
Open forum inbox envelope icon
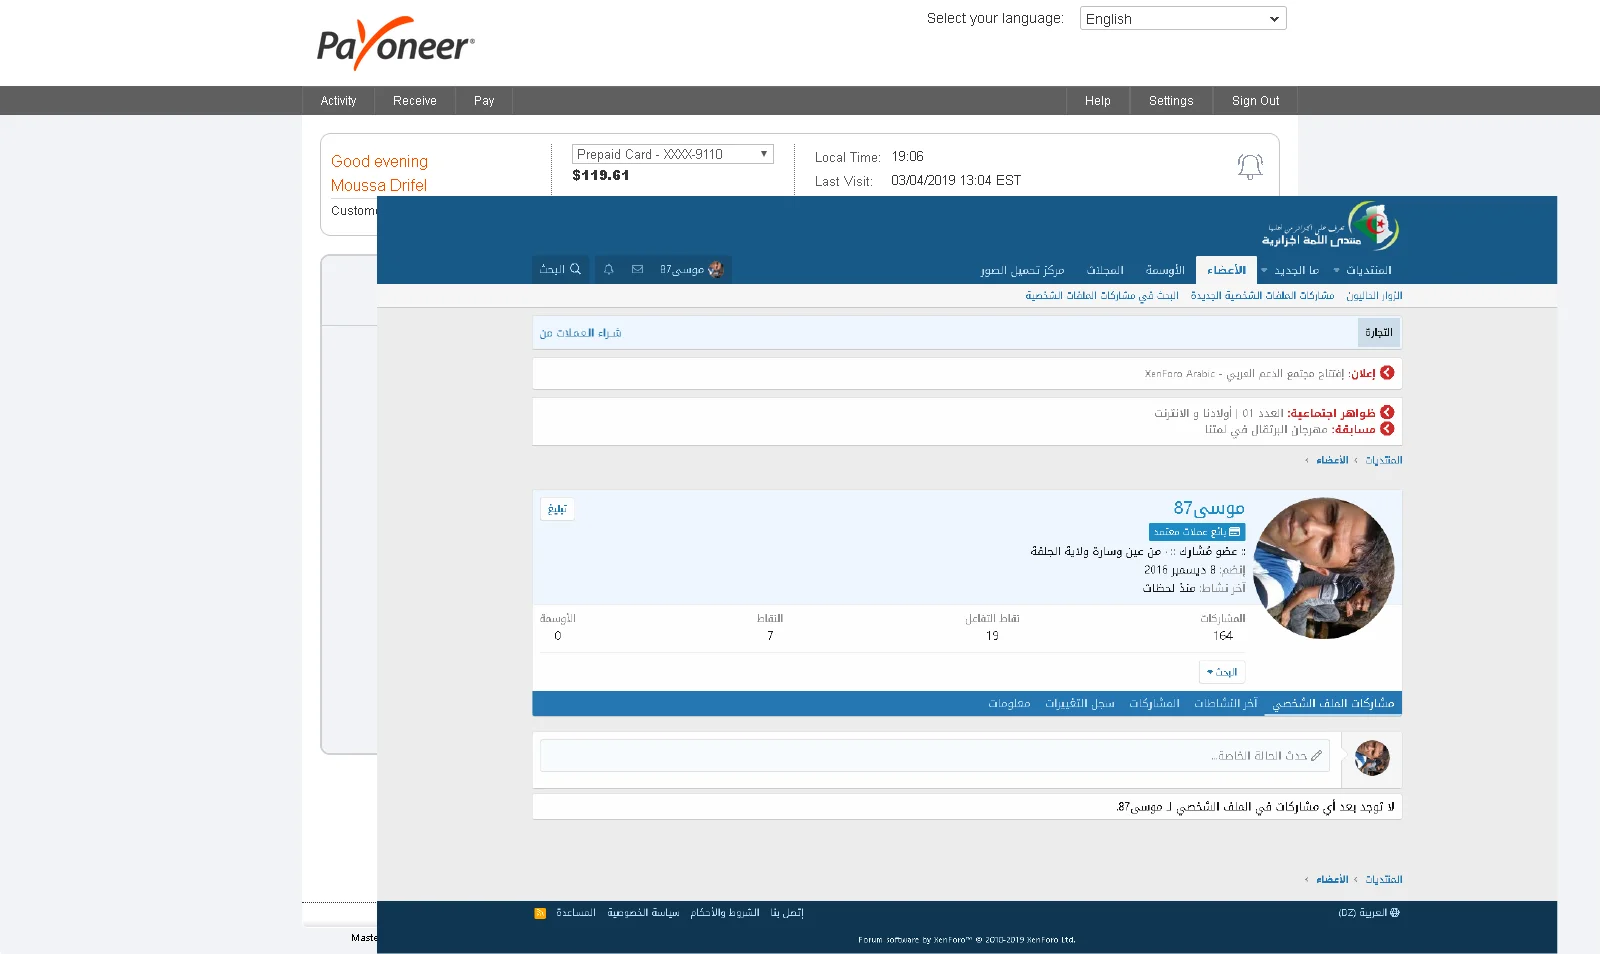tap(637, 270)
